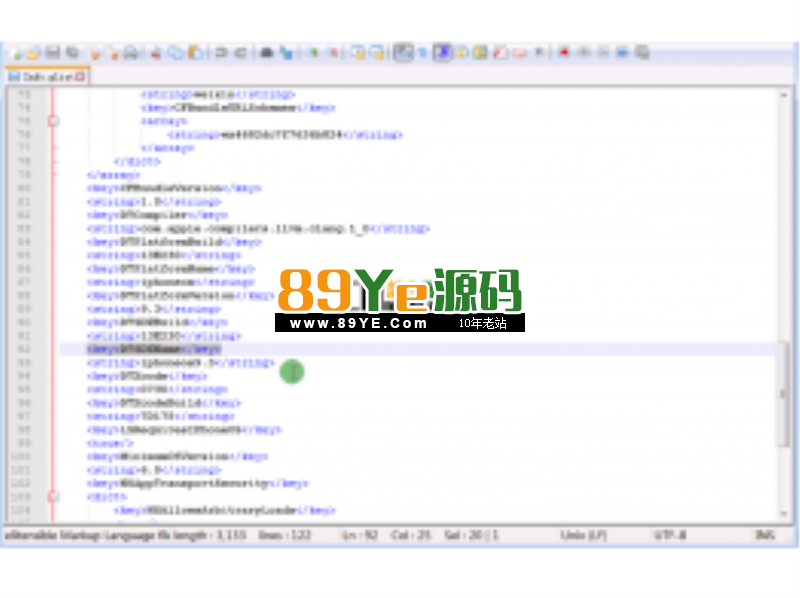Redo the last undone edit
Viewport: 800px width, 598px height.
click(x=240, y=53)
